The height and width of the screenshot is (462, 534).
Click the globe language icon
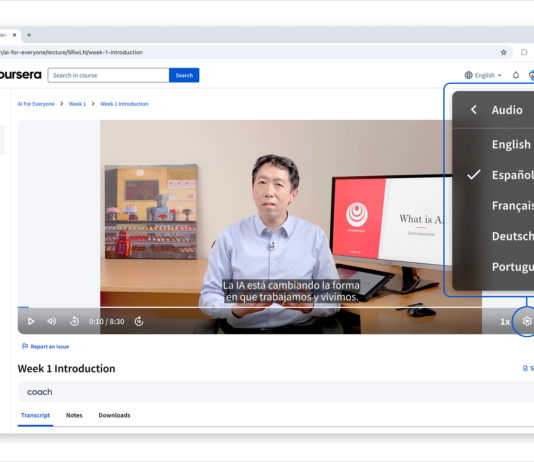(x=469, y=75)
